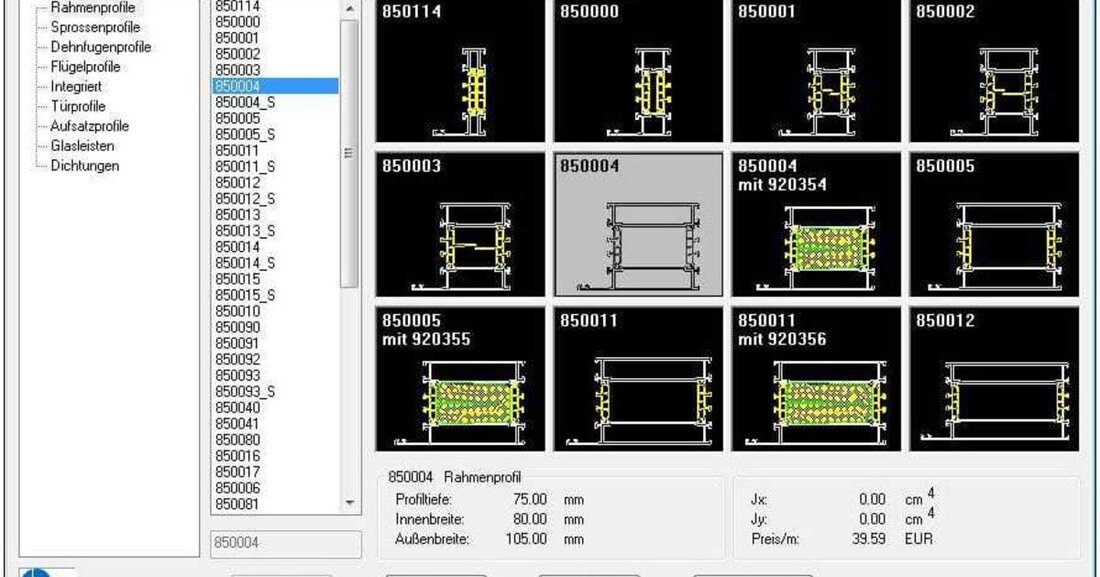Select profile 850011_S in the list
The height and width of the screenshot is (577, 1100).
(x=247, y=166)
